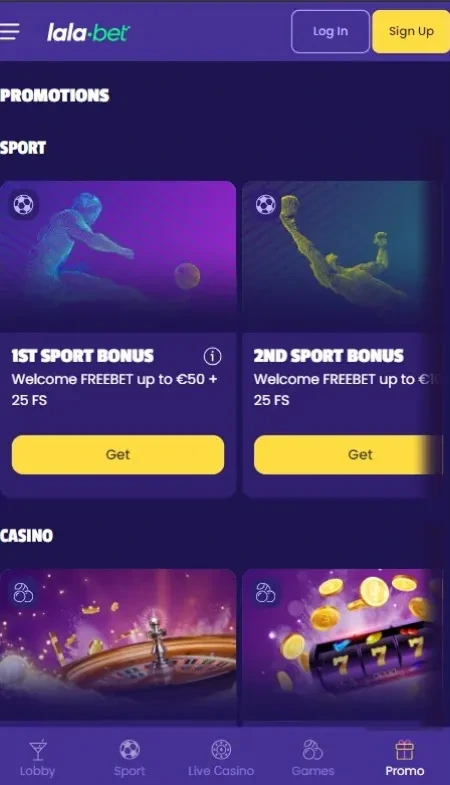This screenshot has height=785, width=450.
Task: Get the 2nd Sport Bonus
Action: point(348,455)
